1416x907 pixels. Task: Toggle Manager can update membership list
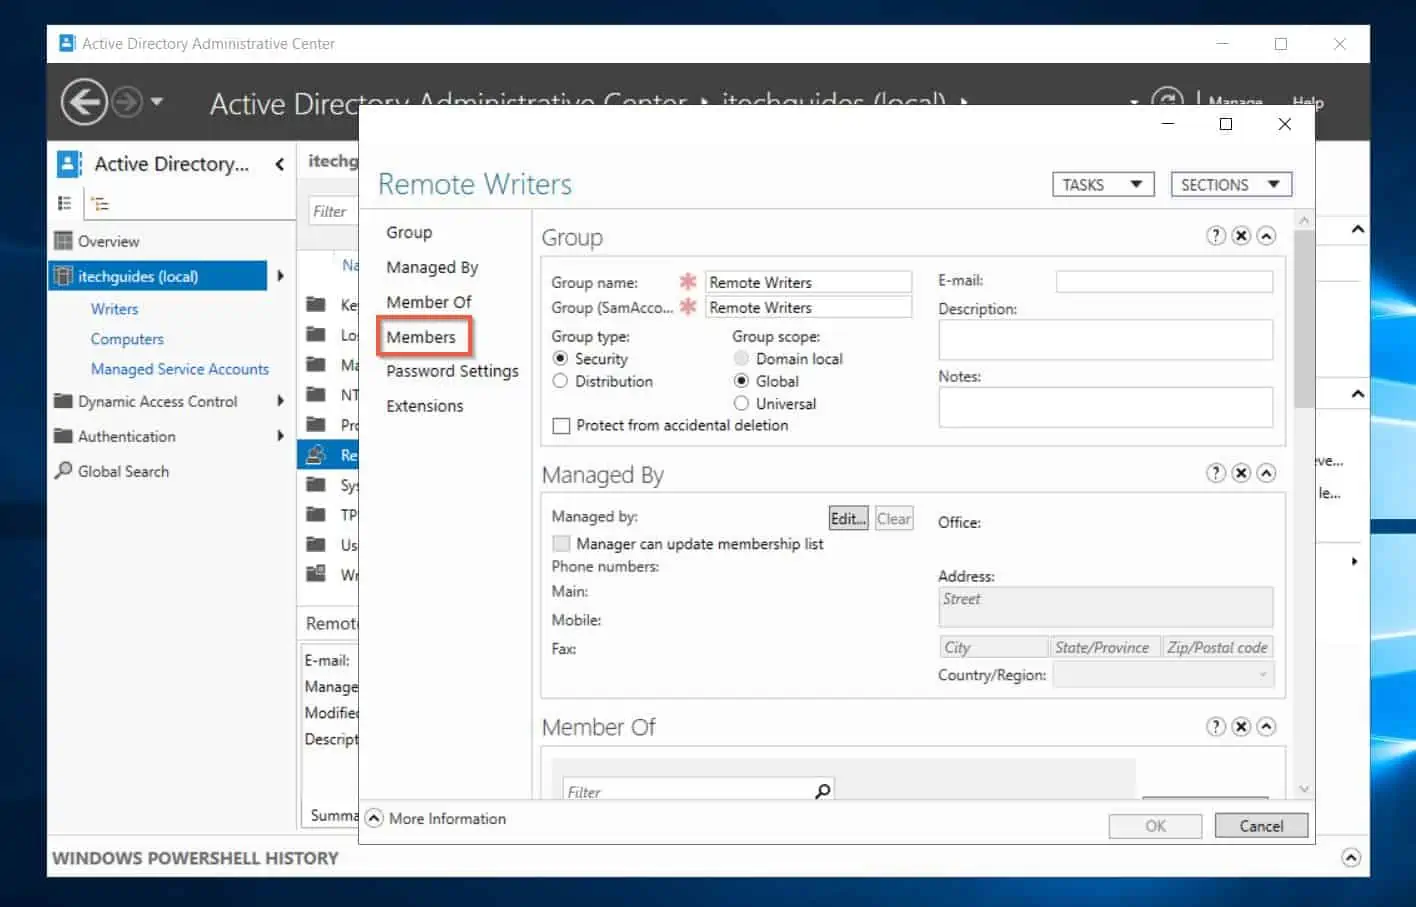[x=561, y=543]
